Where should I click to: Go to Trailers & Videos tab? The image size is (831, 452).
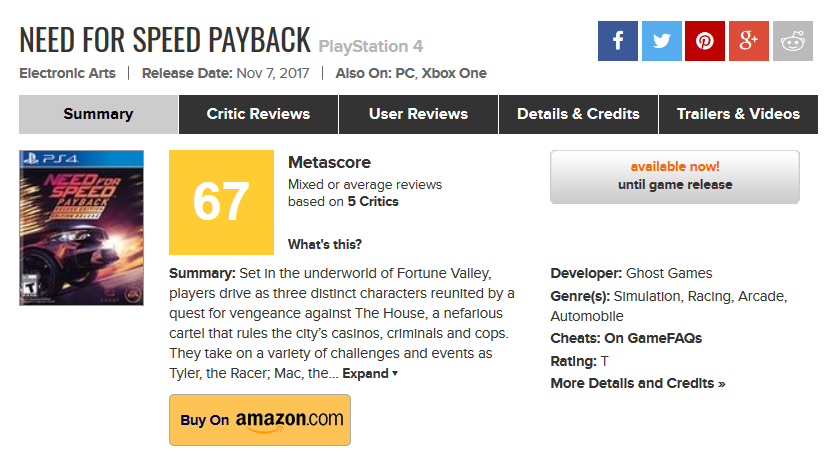tap(738, 114)
